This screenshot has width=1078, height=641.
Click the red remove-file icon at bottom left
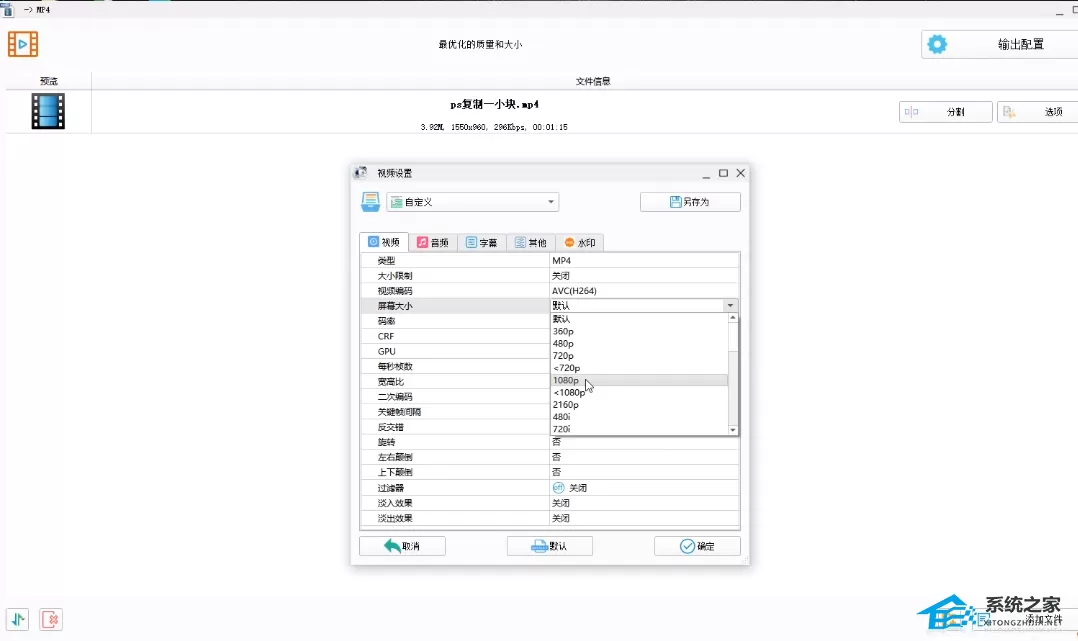click(x=51, y=620)
